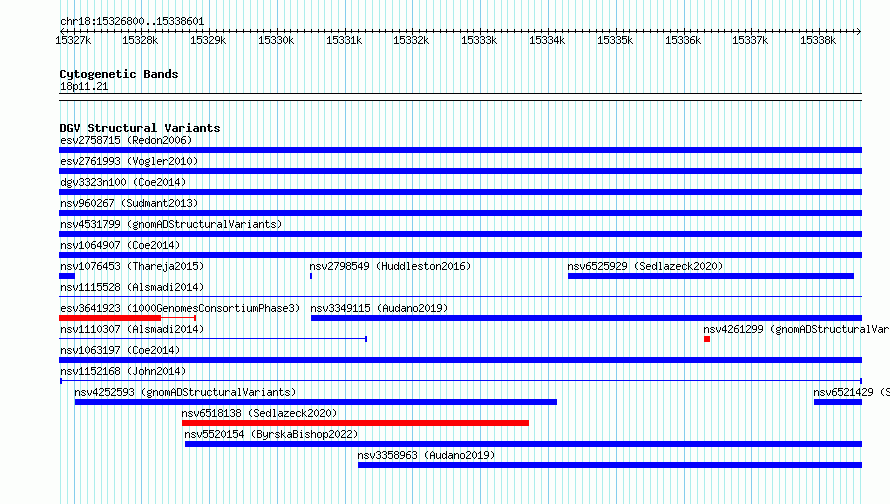Select nsv4531799 (gnomADStructuralVariants) label
Screen dimensions: 890x504
pos(171,224)
